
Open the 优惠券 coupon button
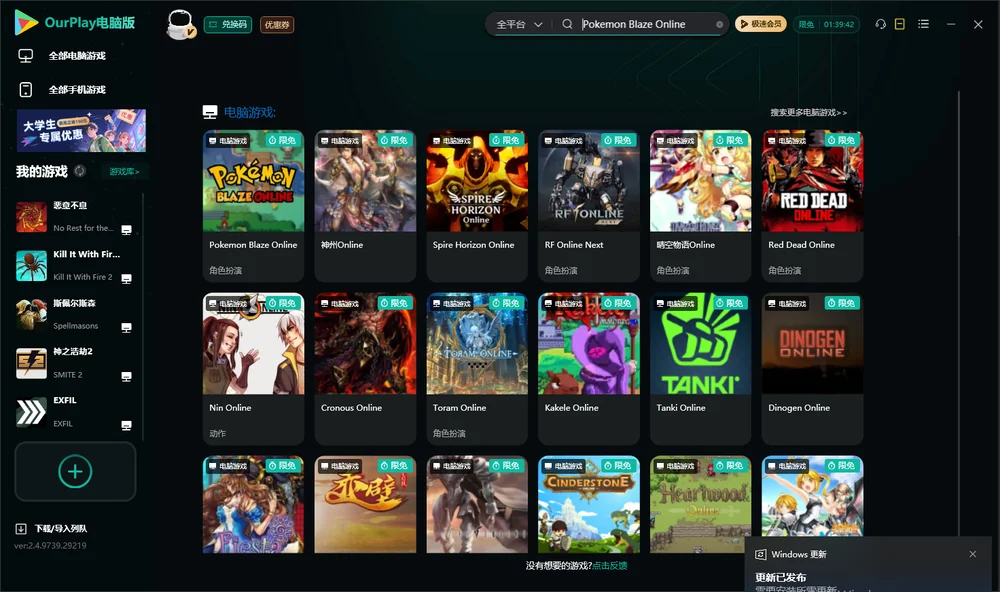(x=277, y=25)
